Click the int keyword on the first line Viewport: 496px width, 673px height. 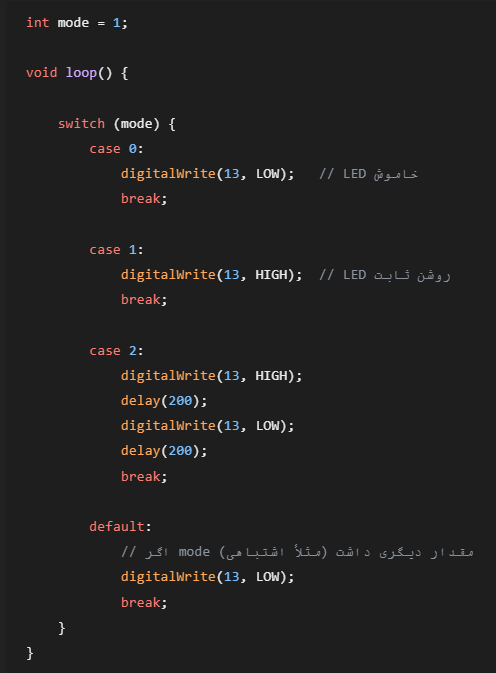pos(38,22)
